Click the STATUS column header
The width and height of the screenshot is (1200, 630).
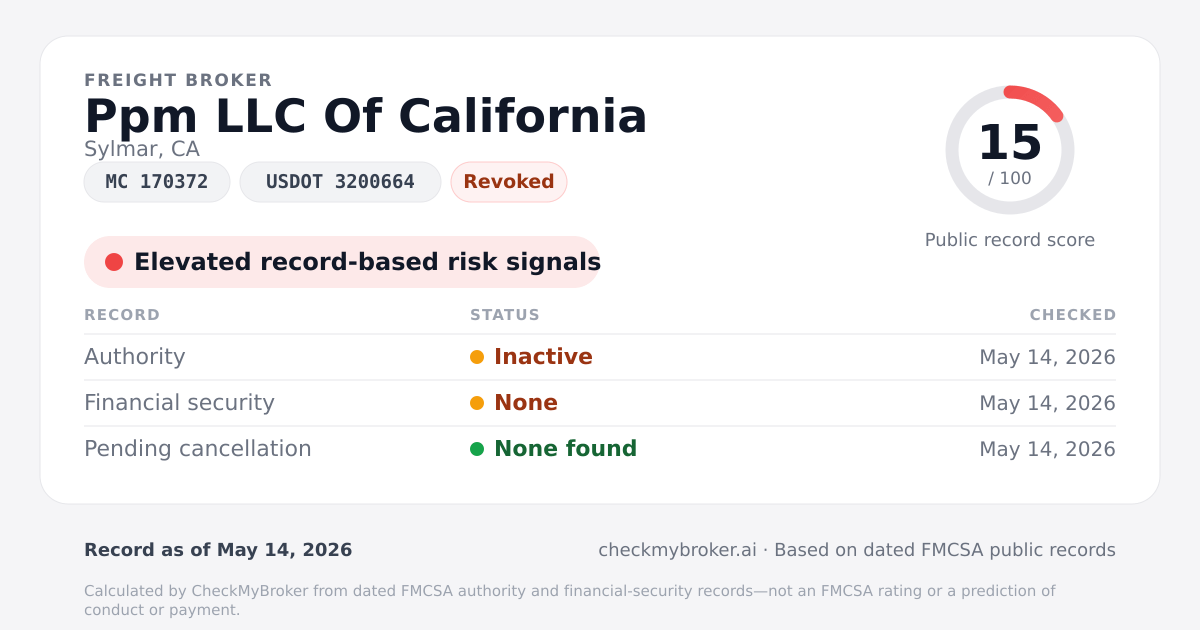pyautogui.click(x=505, y=315)
